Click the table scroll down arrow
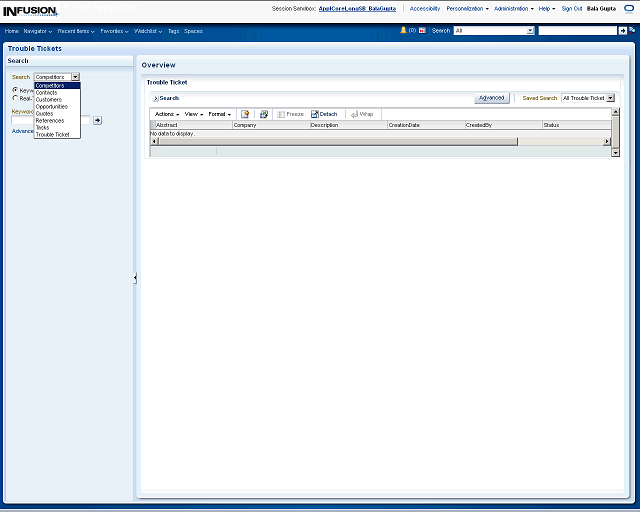 tap(616, 153)
